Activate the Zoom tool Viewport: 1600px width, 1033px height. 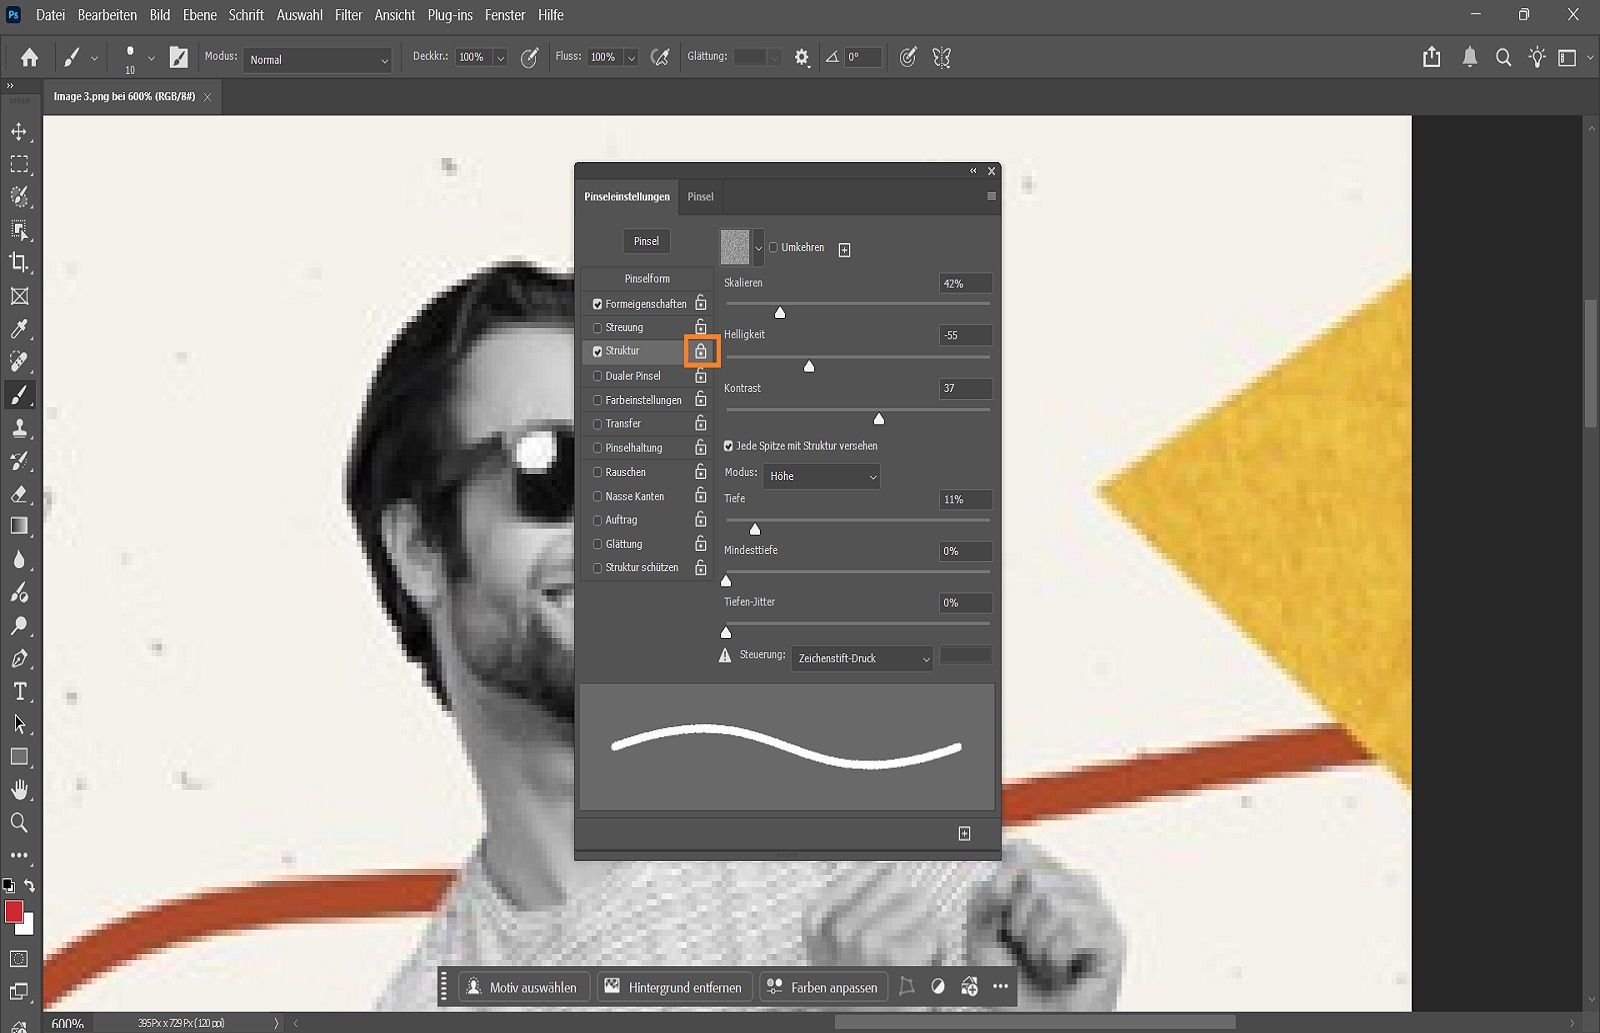(x=20, y=822)
